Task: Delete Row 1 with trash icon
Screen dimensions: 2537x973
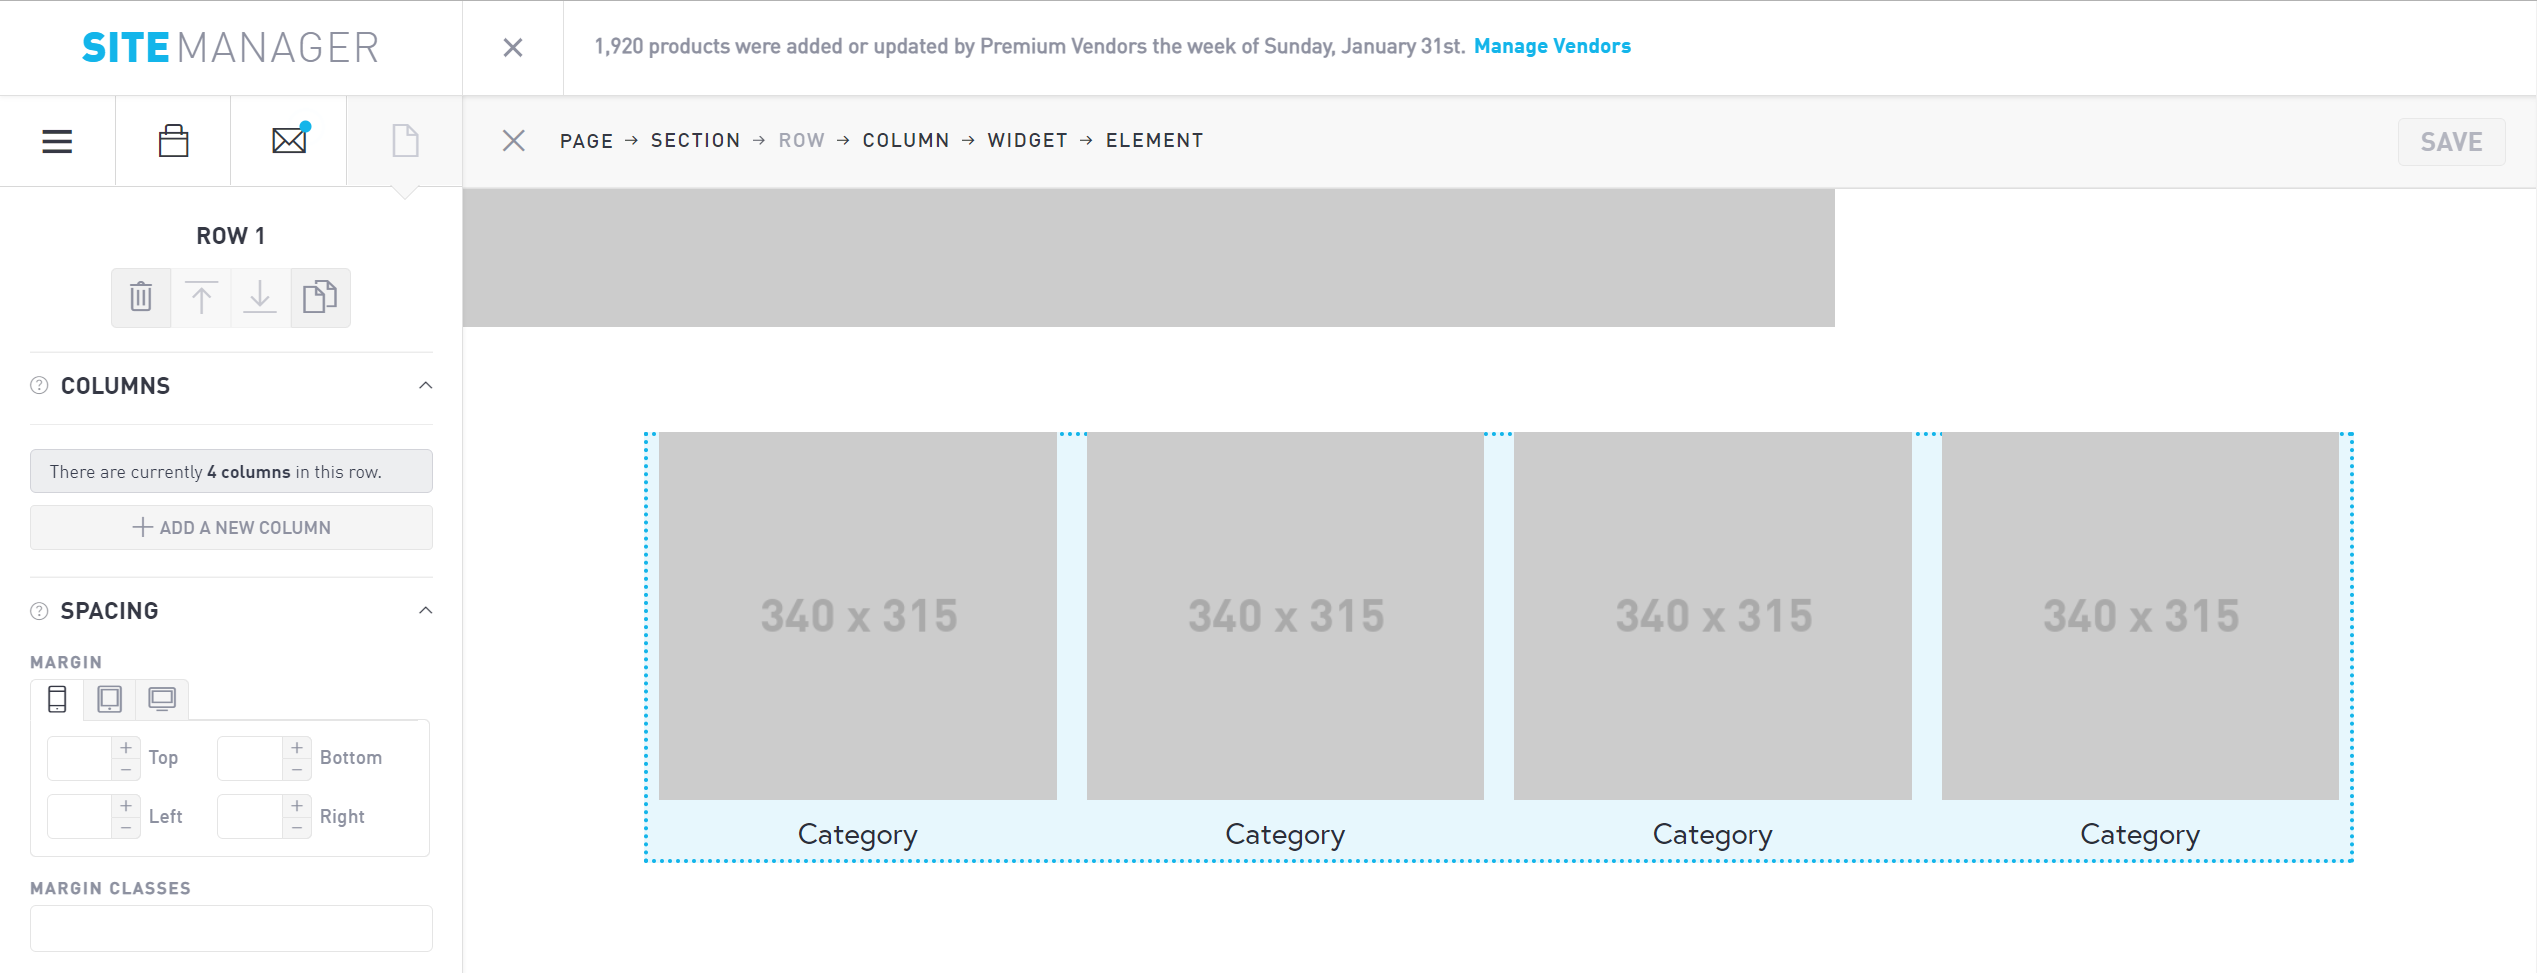Action: [141, 297]
